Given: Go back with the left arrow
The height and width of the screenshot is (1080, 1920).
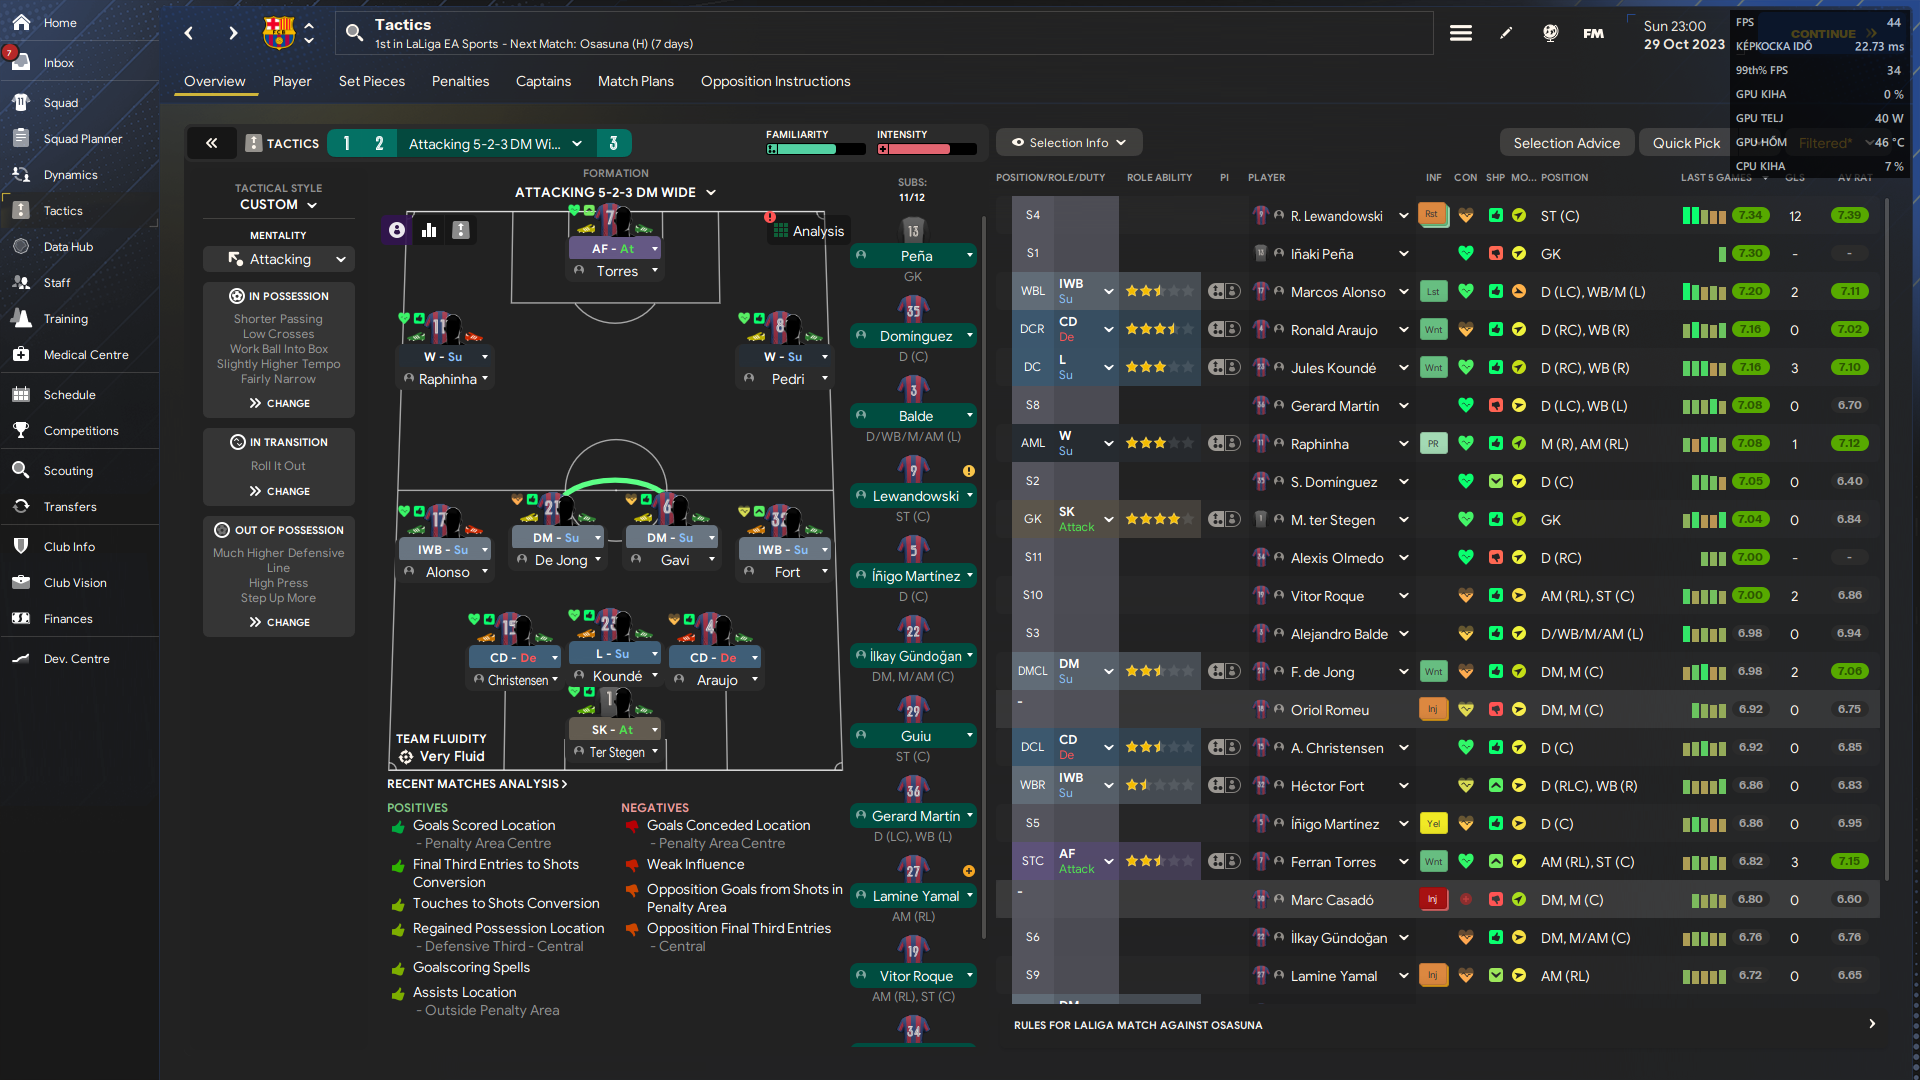Looking at the screenshot, I should tap(189, 33).
